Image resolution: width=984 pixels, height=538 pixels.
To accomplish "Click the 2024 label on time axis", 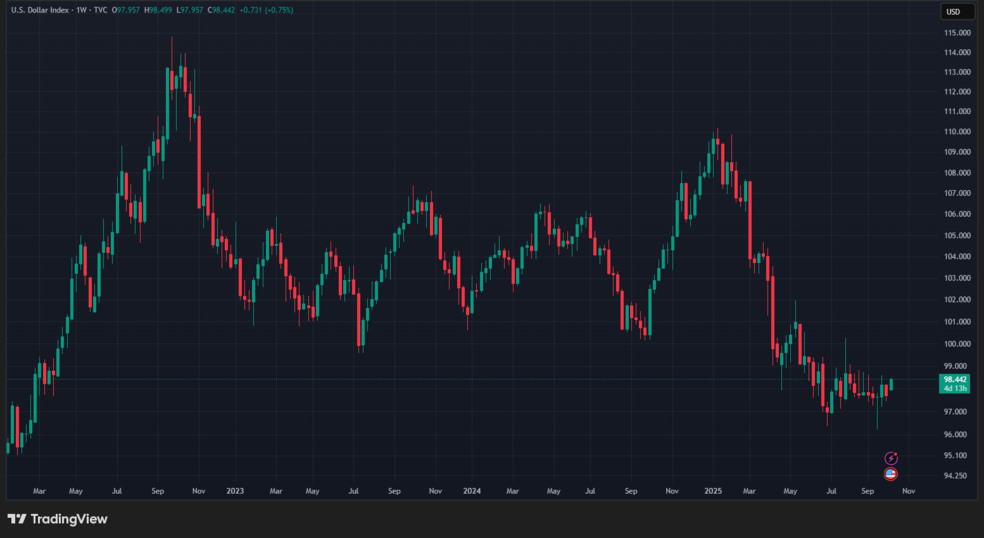I will click(x=473, y=492).
